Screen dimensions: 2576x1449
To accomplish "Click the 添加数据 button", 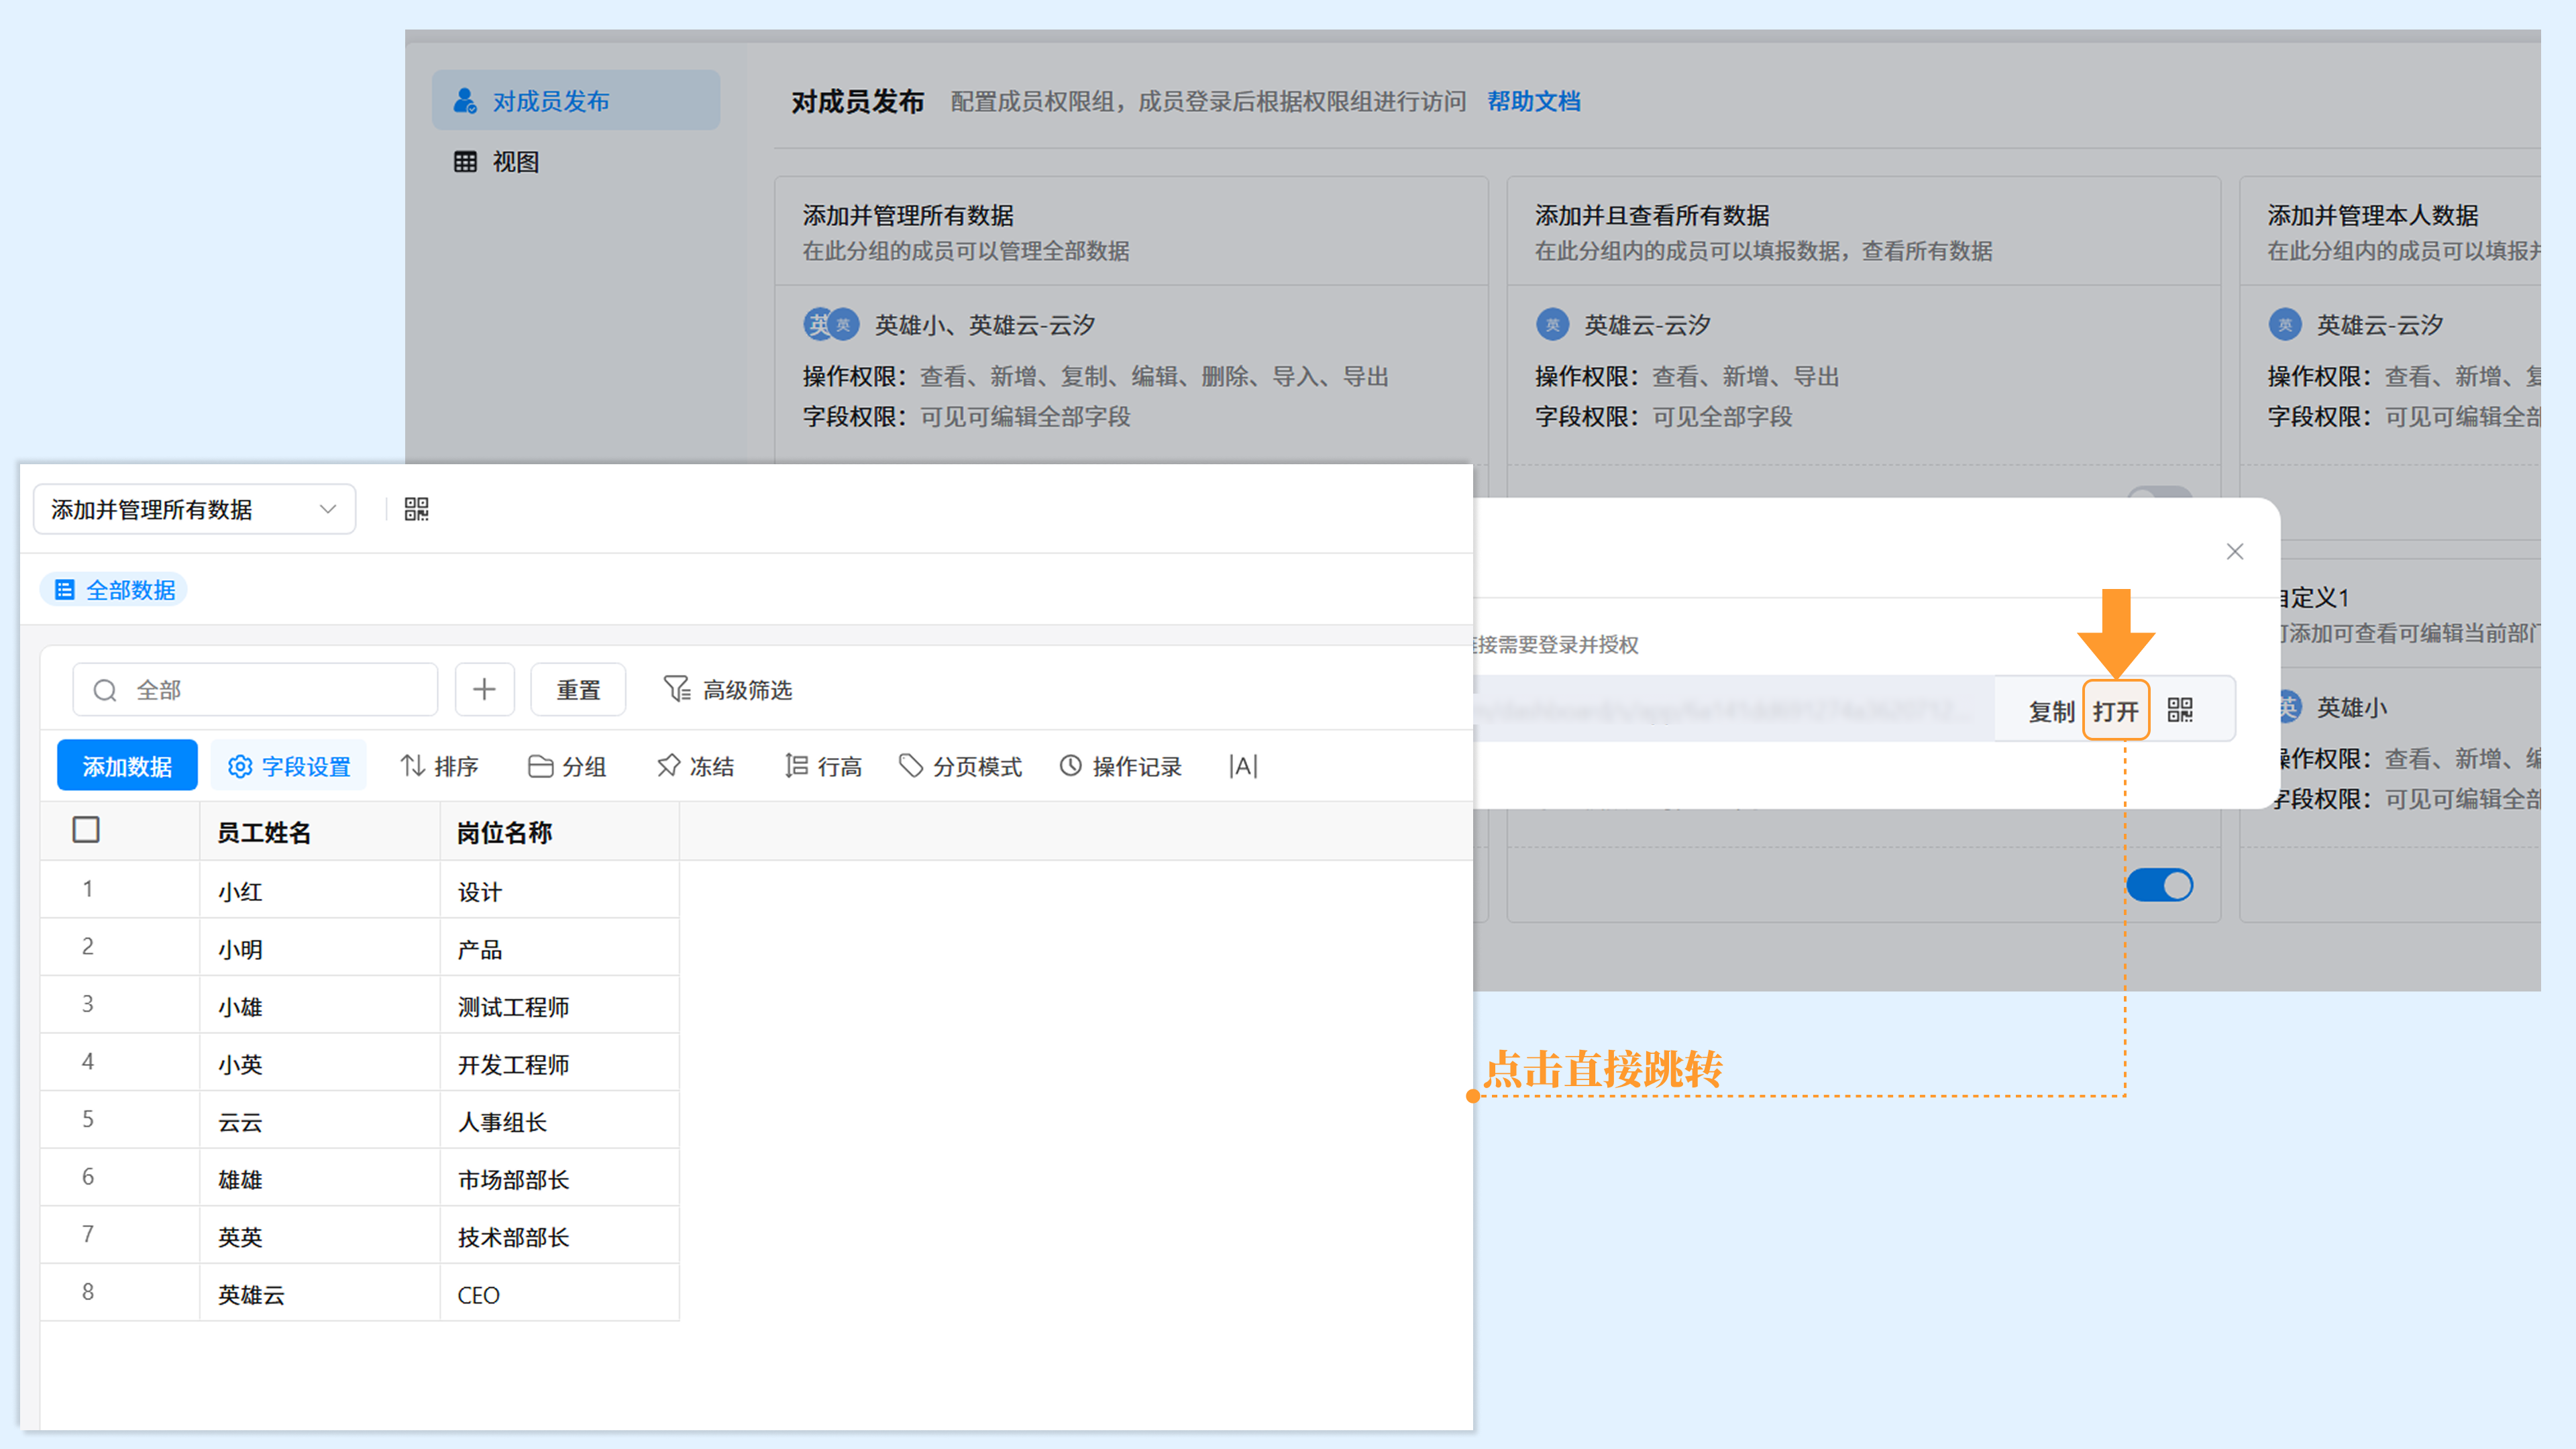I will [x=127, y=766].
